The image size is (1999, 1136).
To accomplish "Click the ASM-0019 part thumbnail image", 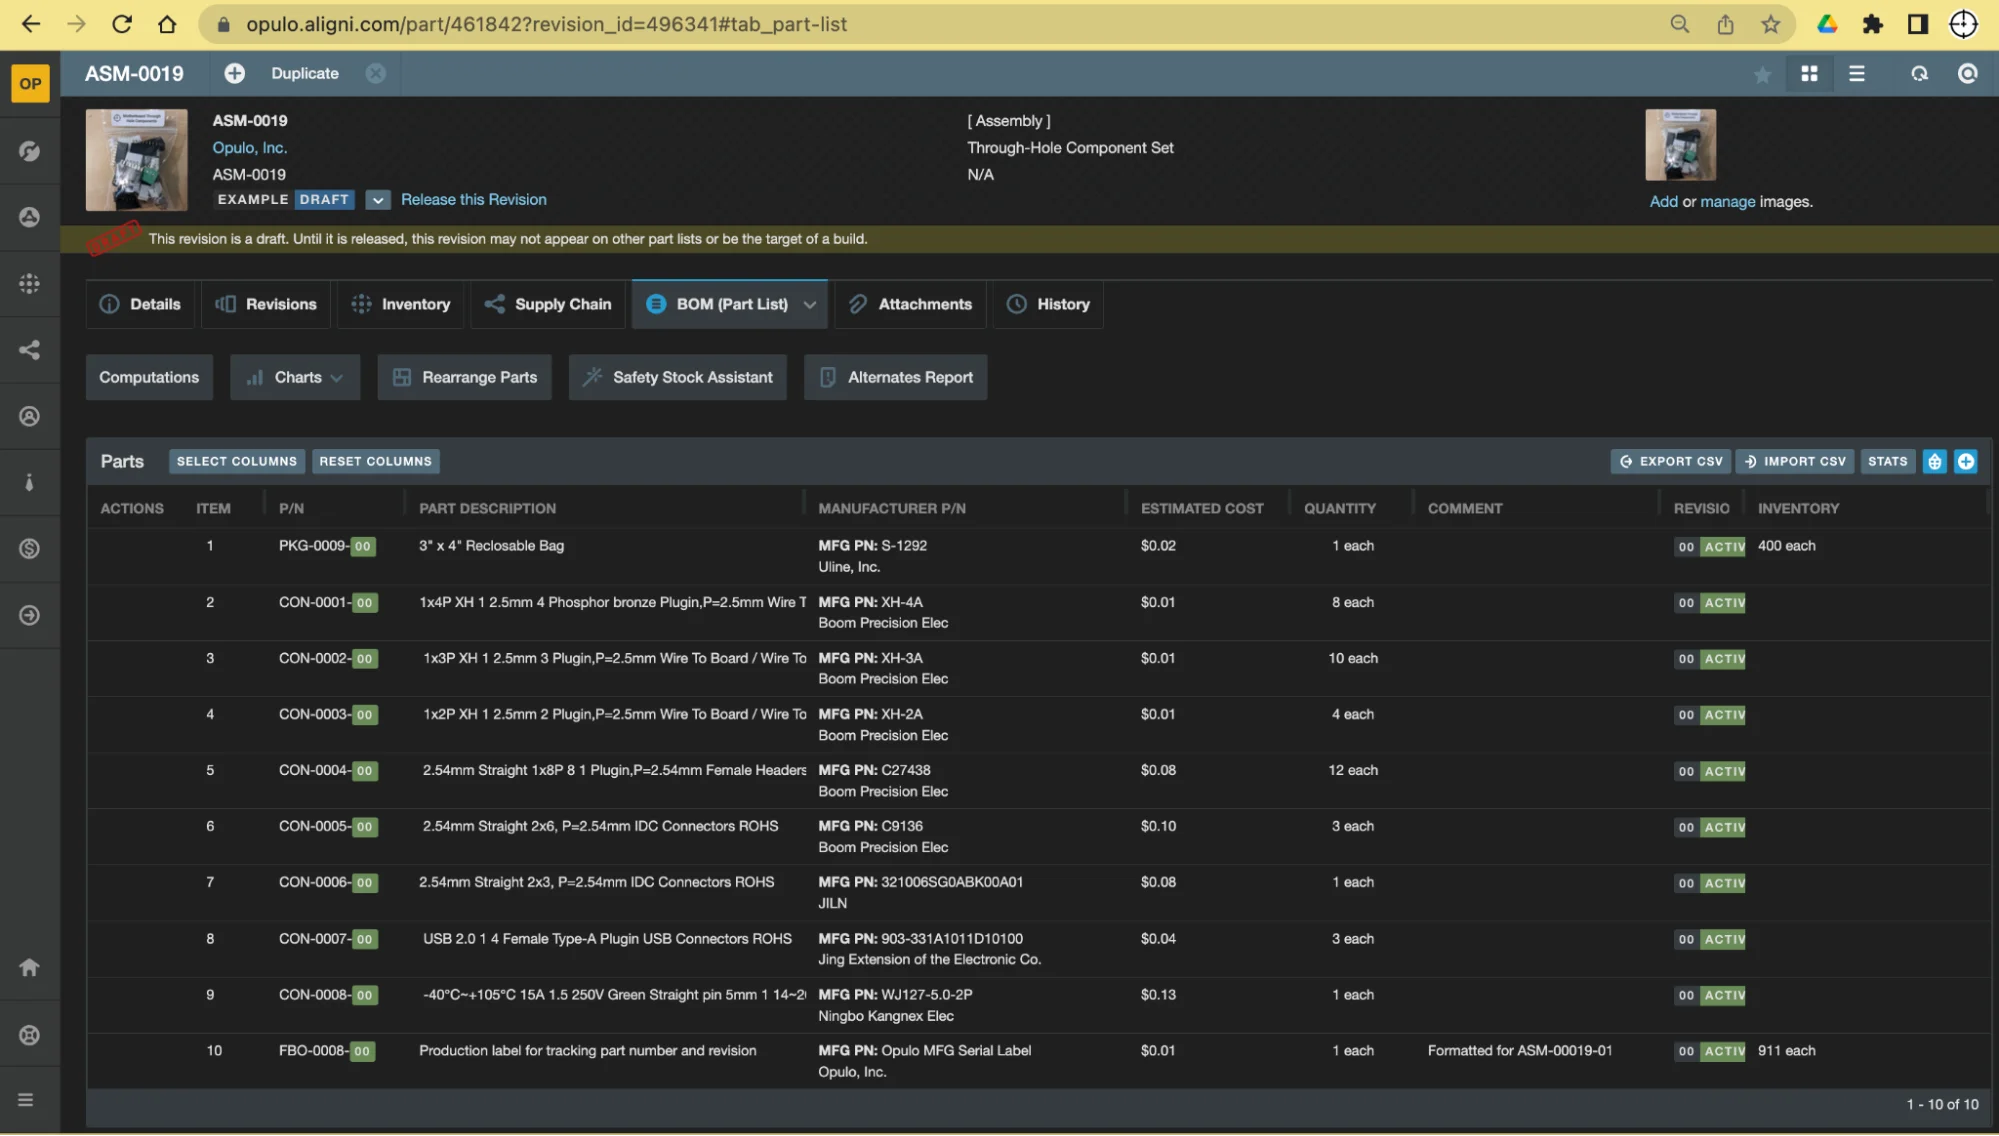I will (136, 160).
